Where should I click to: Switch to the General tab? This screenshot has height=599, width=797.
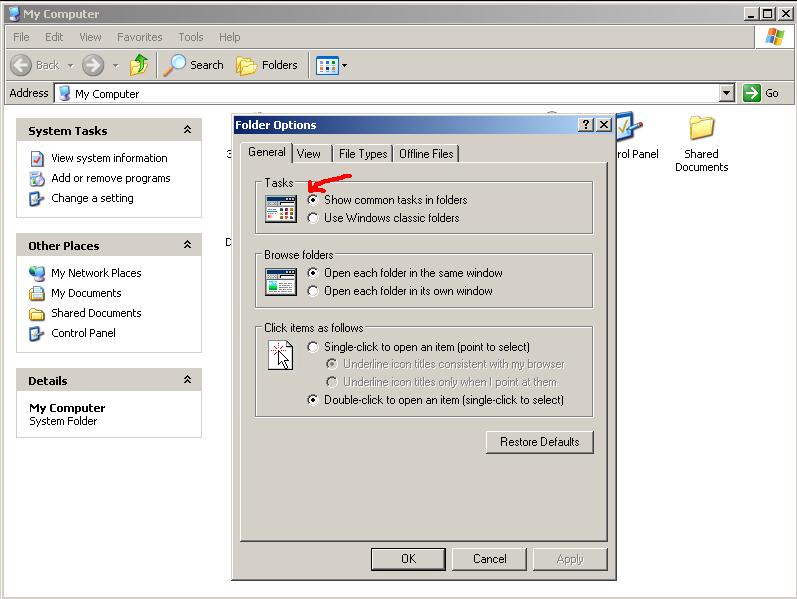pos(266,152)
